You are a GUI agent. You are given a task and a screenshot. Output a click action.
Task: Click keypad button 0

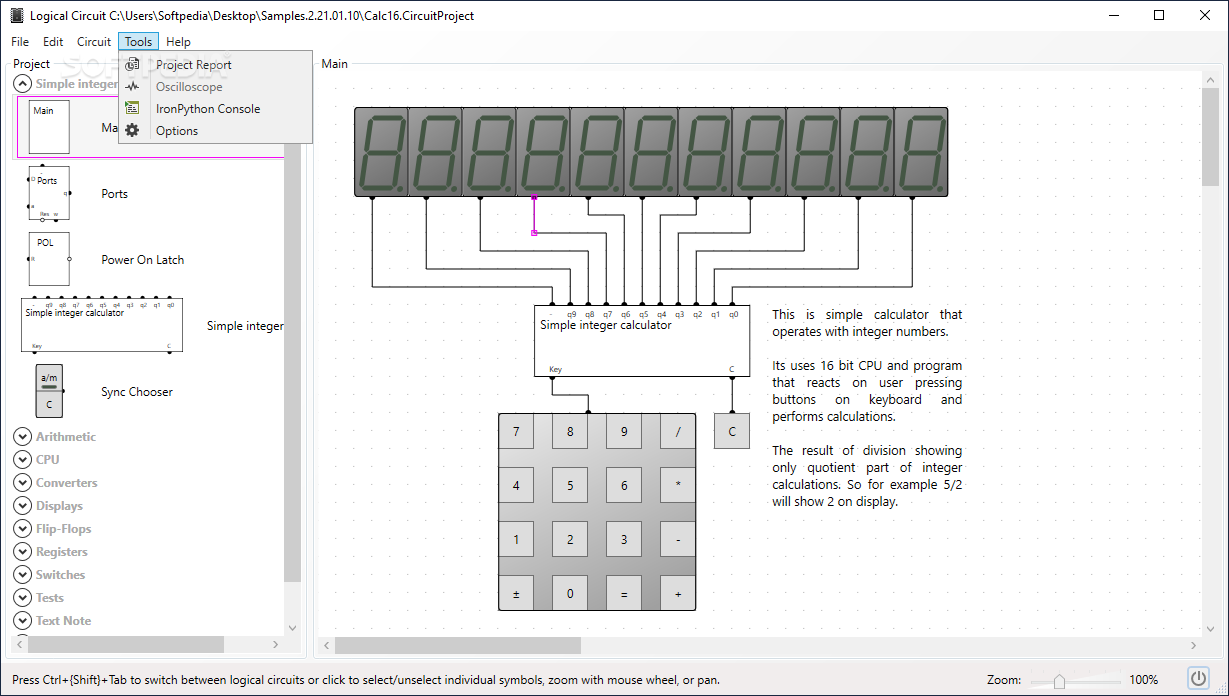570,594
